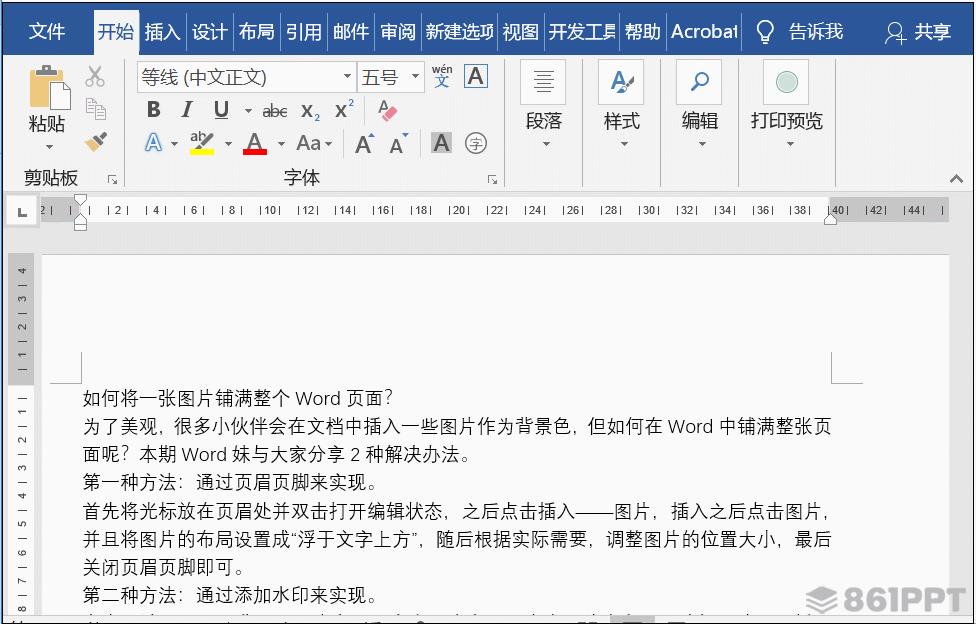Decrease font size with smaller A
Screen dimensions: 976x624
pos(398,144)
